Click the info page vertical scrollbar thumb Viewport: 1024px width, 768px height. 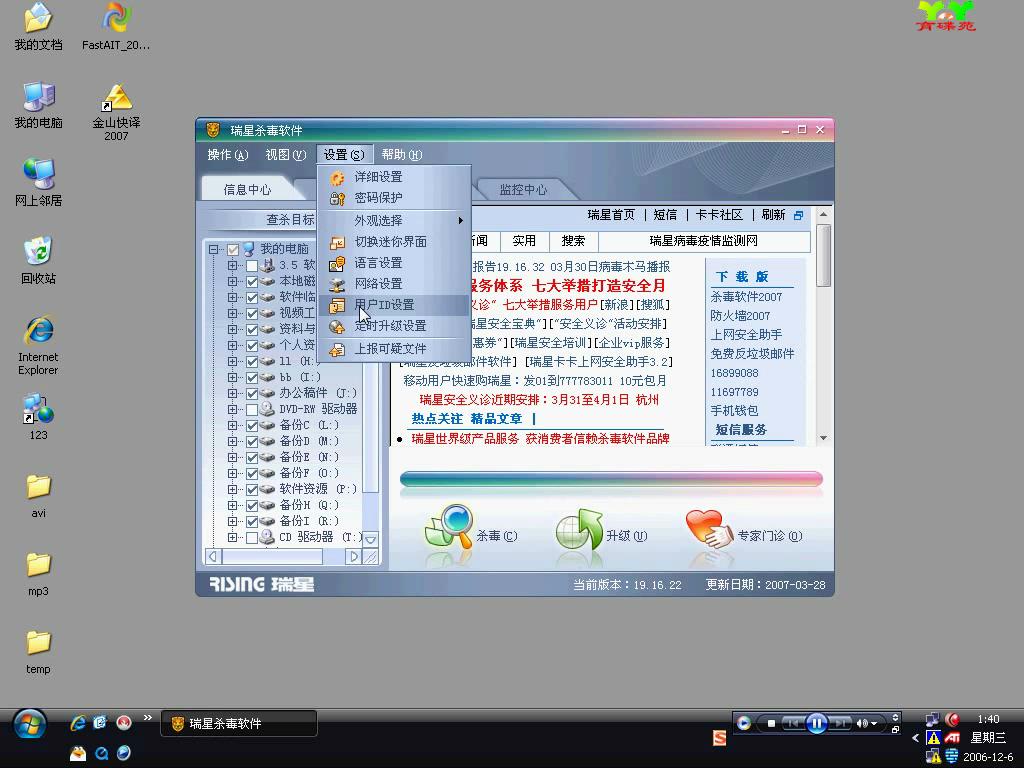click(824, 255)
